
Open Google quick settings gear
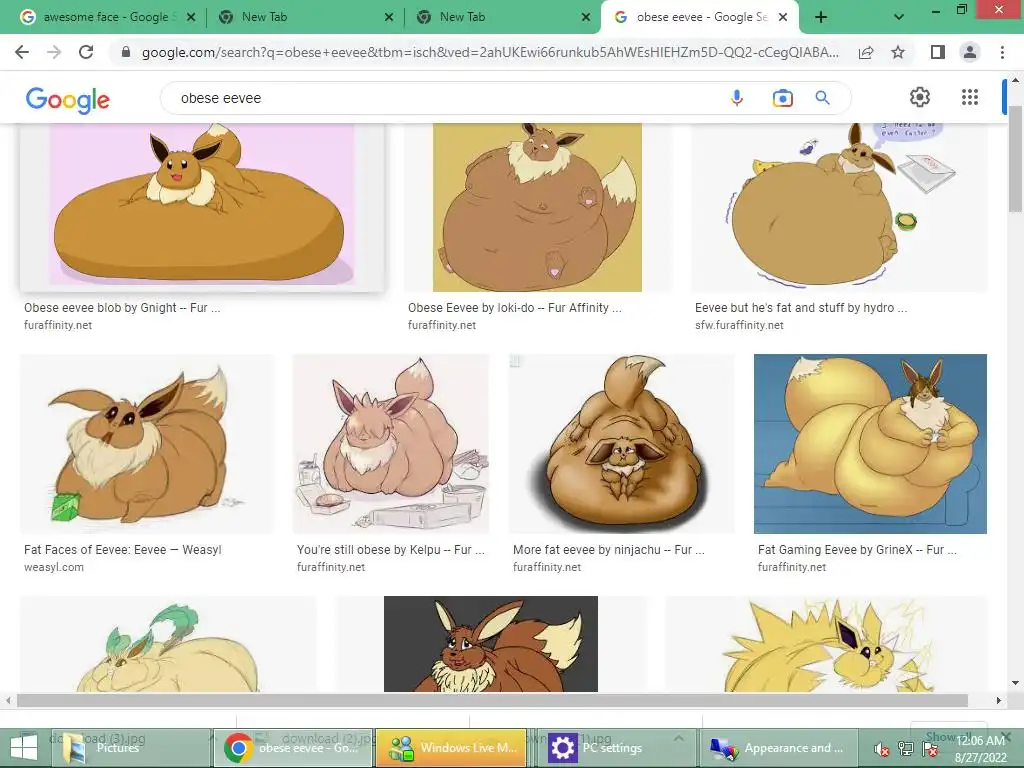click(x=920, y=97)
